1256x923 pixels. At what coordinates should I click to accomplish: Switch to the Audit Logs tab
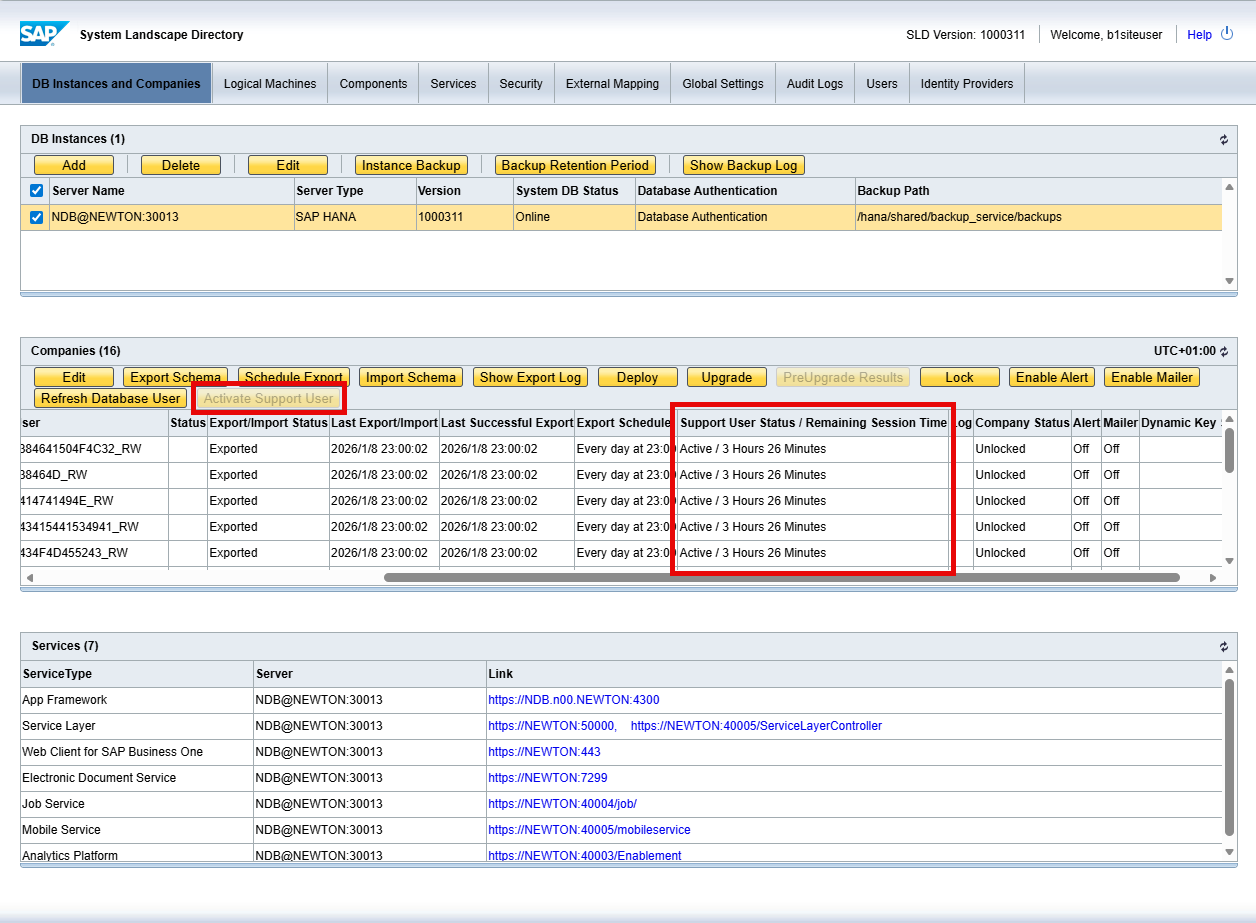click(814, 84)
